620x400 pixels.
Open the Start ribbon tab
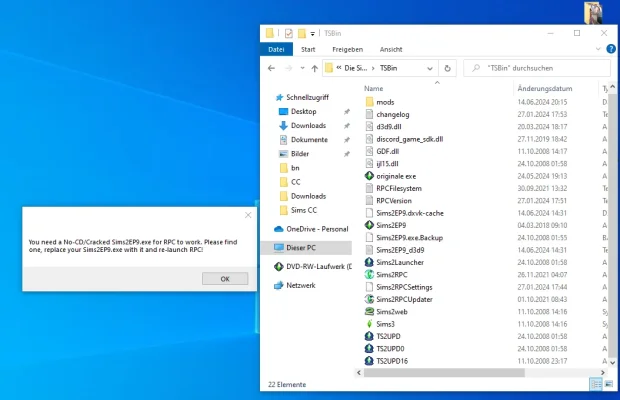click(308, 49)
